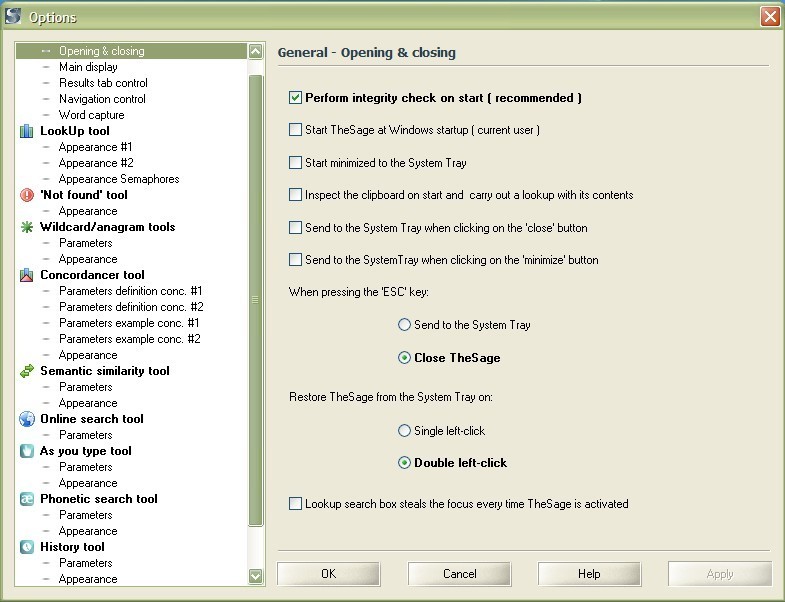Click the Semantic similarity arrows icon
785x602 pixels.
[27, 371]
